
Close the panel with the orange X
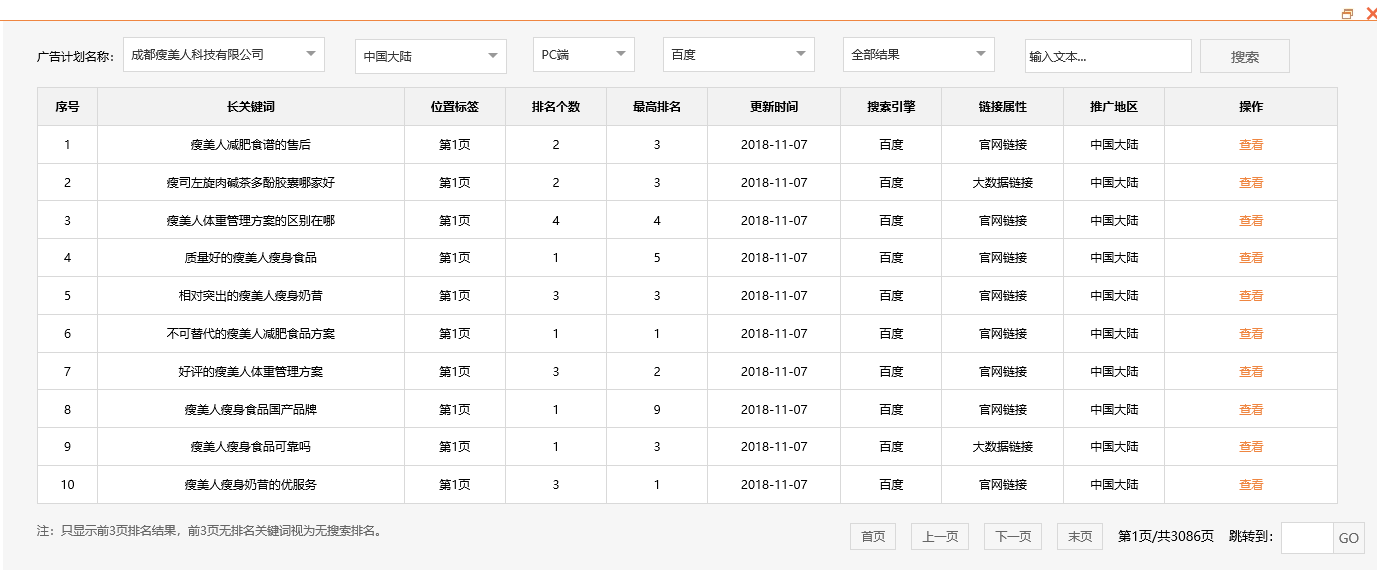1370,14
